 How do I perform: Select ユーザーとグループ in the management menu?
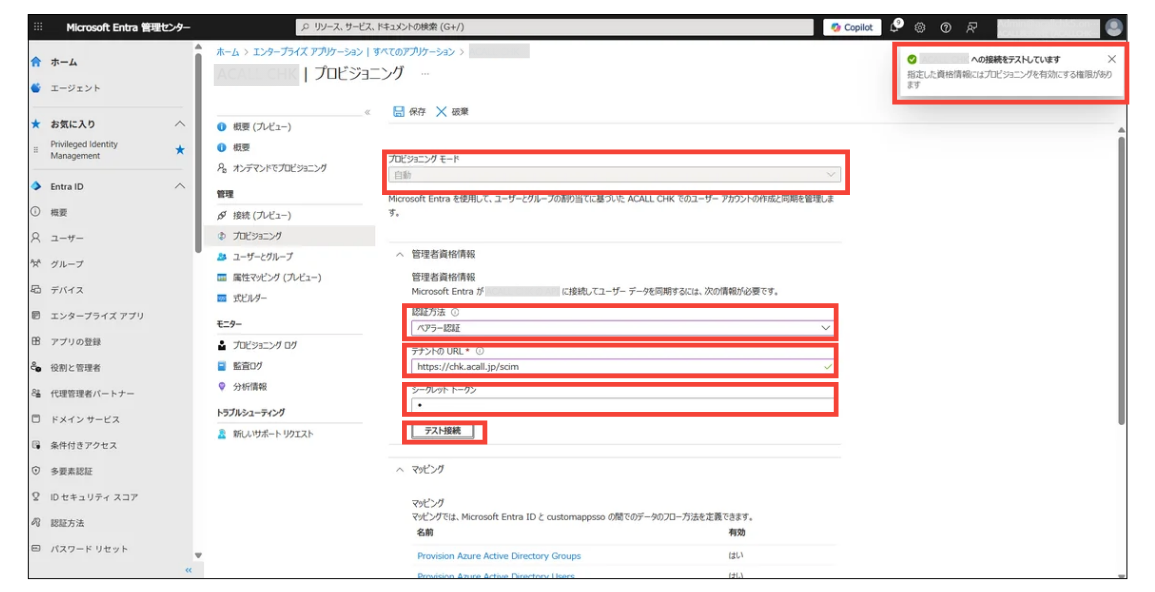pyautogui.click(x=262, y=257)
